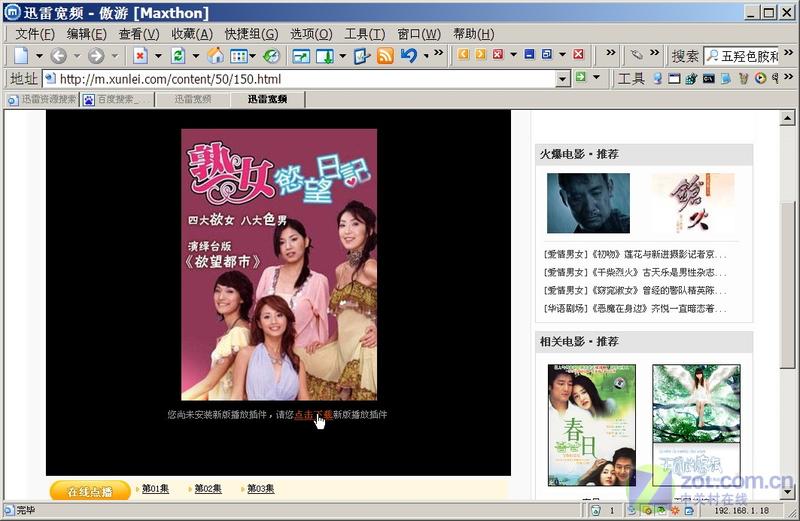Screen dimensions: 800x521
Task: Show more tool icons chevron after 工具
Action: [x=789, y=77]
